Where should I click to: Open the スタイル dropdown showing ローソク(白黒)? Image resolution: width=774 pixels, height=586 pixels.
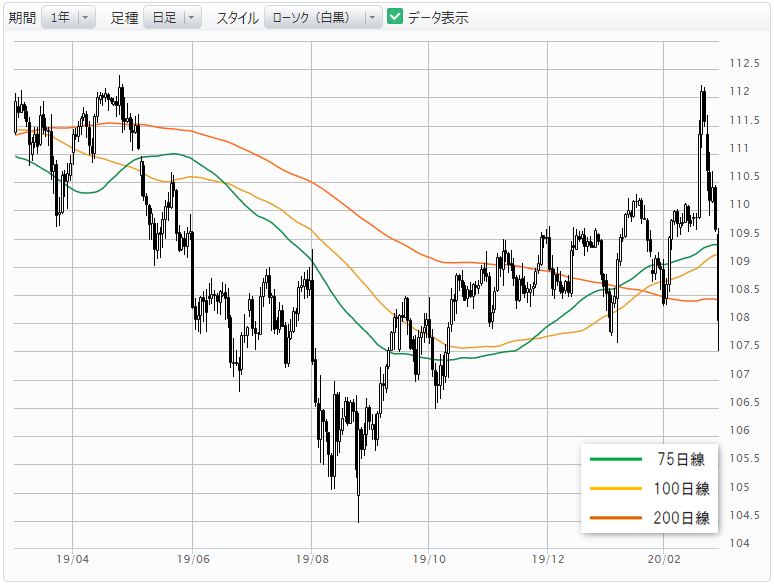323,18
